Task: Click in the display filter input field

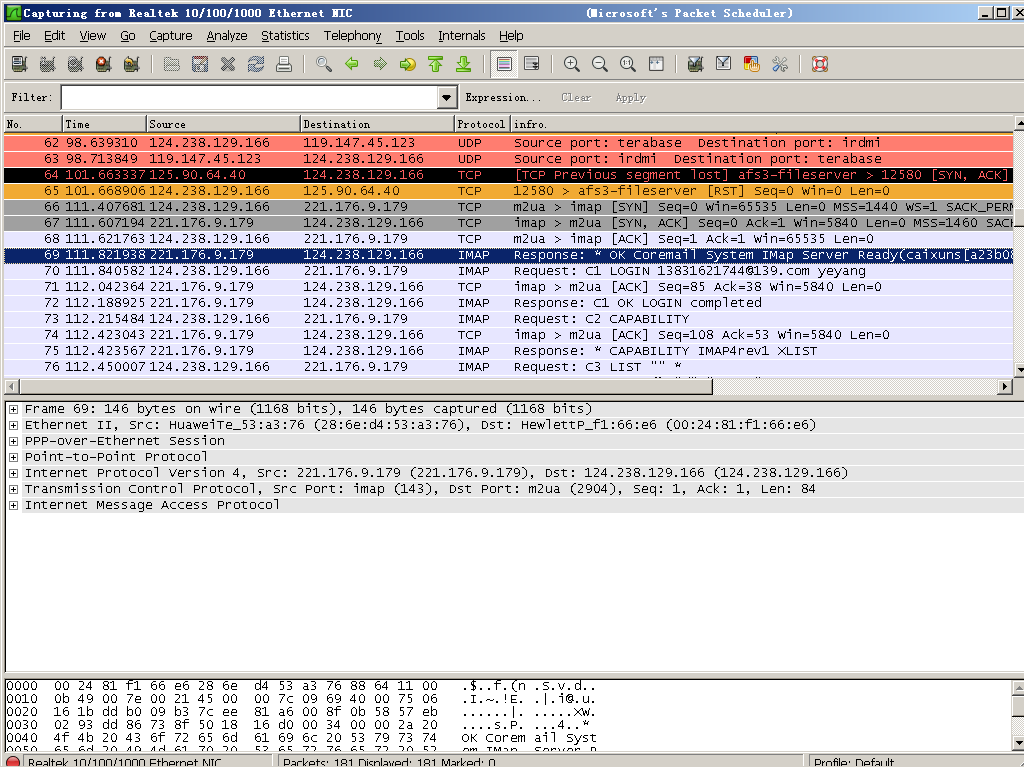Action: (x=250, y=97)
